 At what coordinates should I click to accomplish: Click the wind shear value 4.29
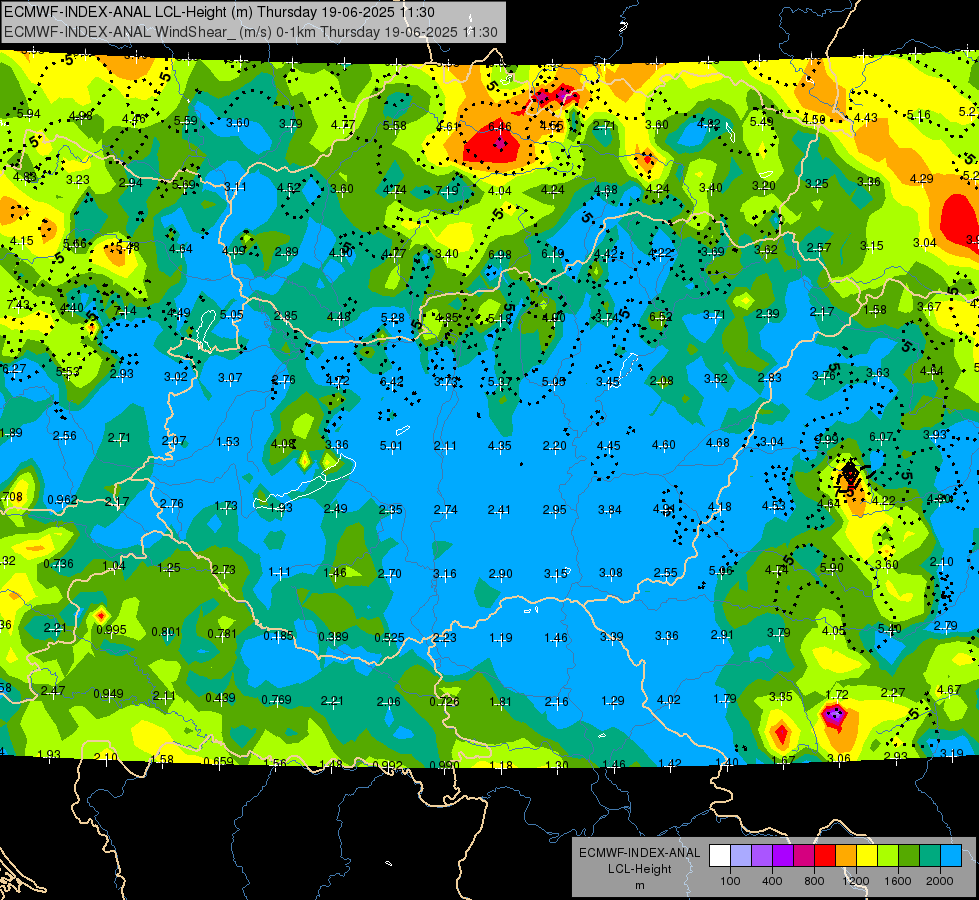click(x=922, y=179)
